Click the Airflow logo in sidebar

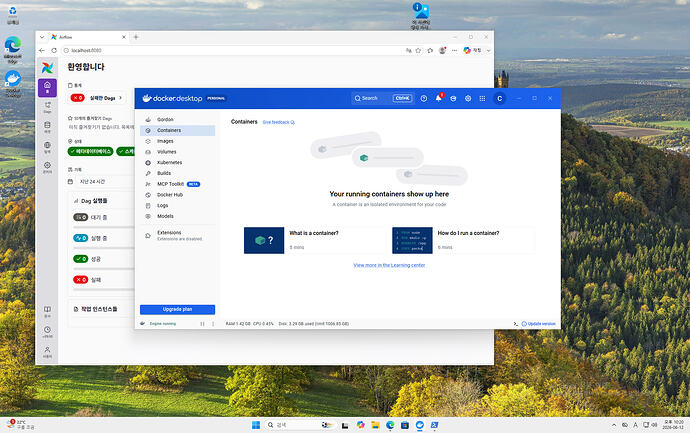click(47, 68)
